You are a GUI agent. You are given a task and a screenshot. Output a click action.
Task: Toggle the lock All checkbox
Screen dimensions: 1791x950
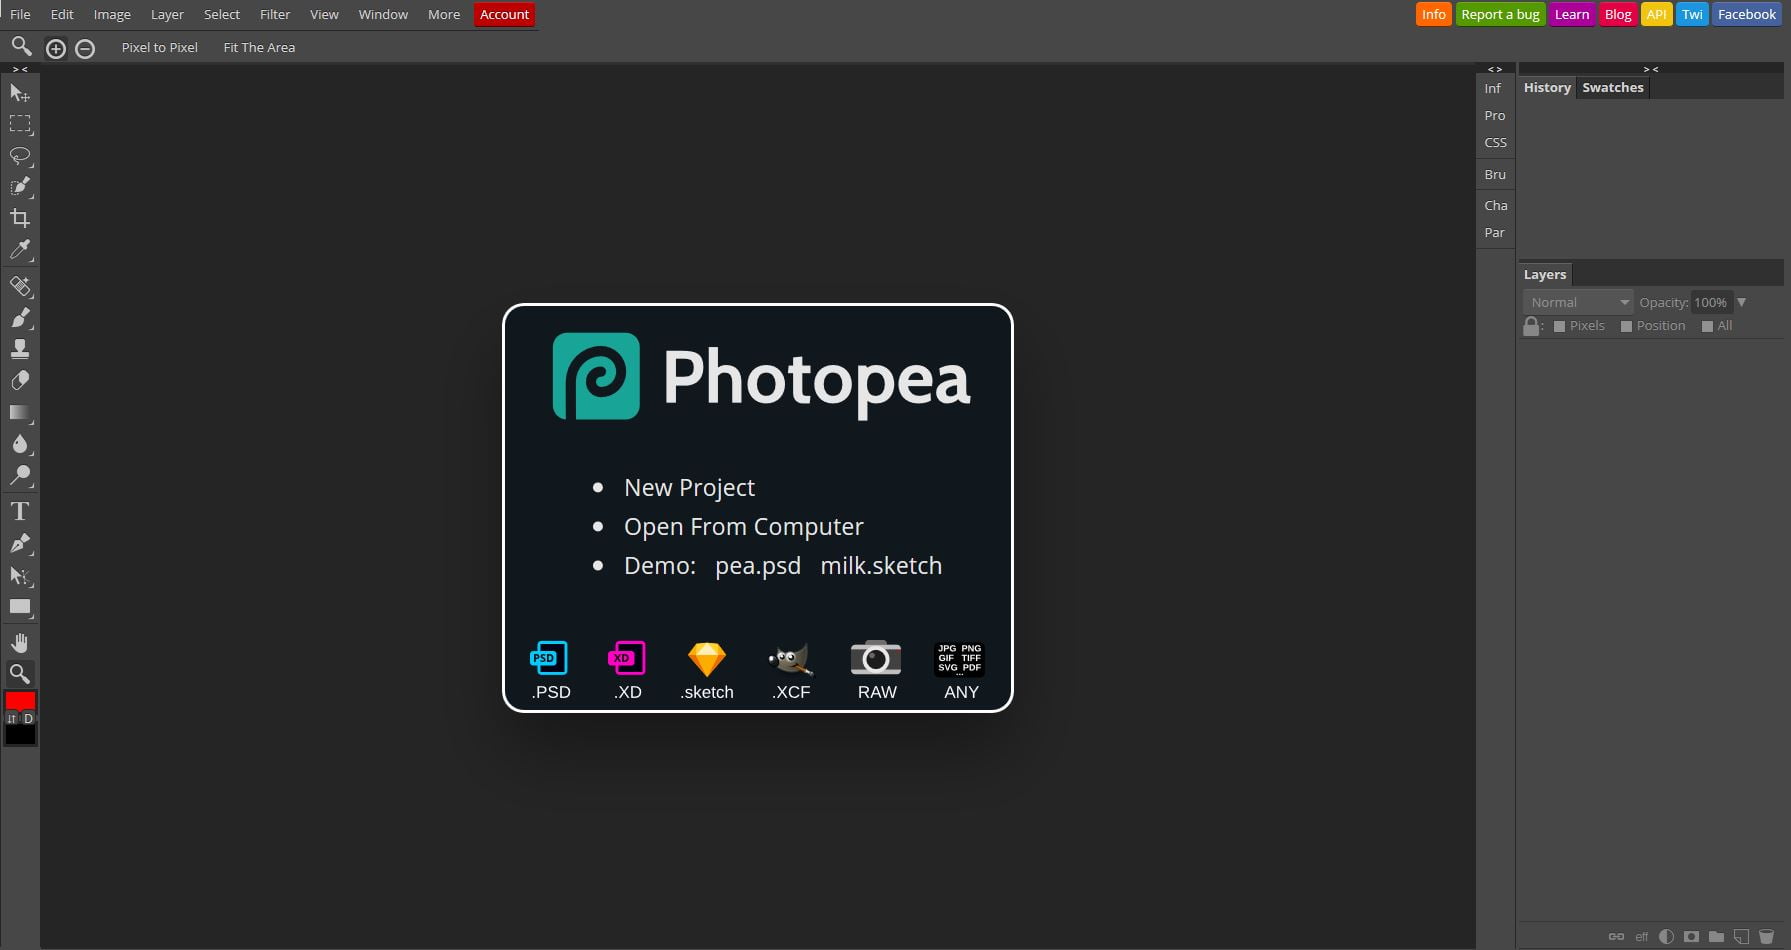pyautogui.click(x=1707, y=326)
